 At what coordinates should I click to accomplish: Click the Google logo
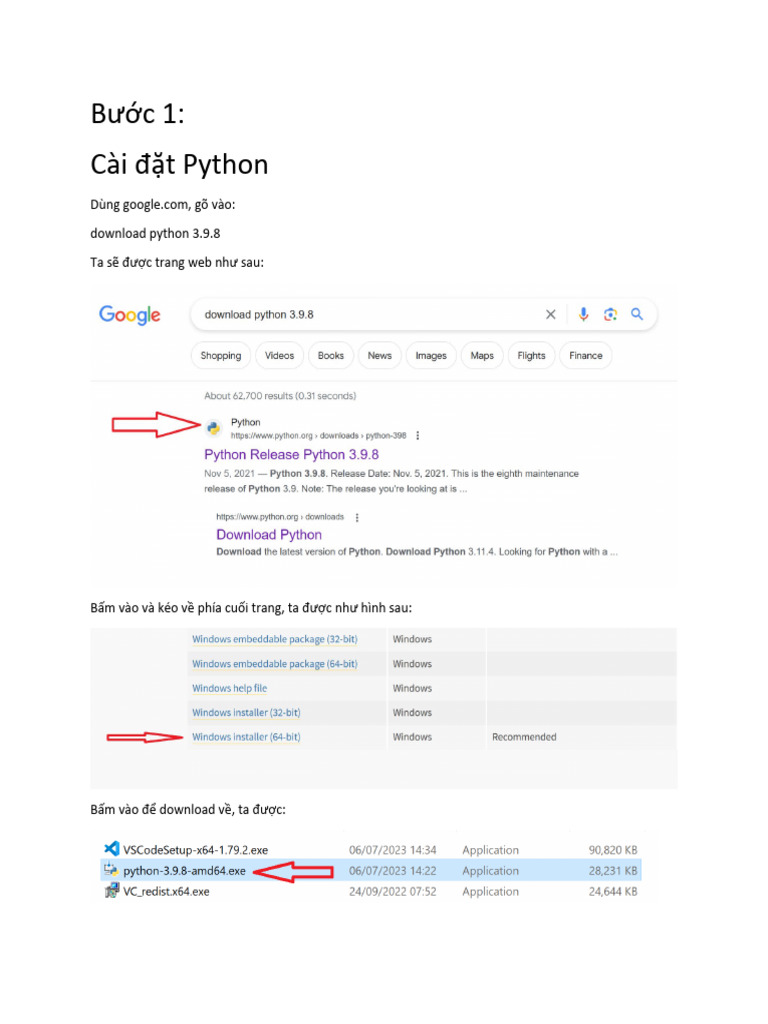coord(130,315)
